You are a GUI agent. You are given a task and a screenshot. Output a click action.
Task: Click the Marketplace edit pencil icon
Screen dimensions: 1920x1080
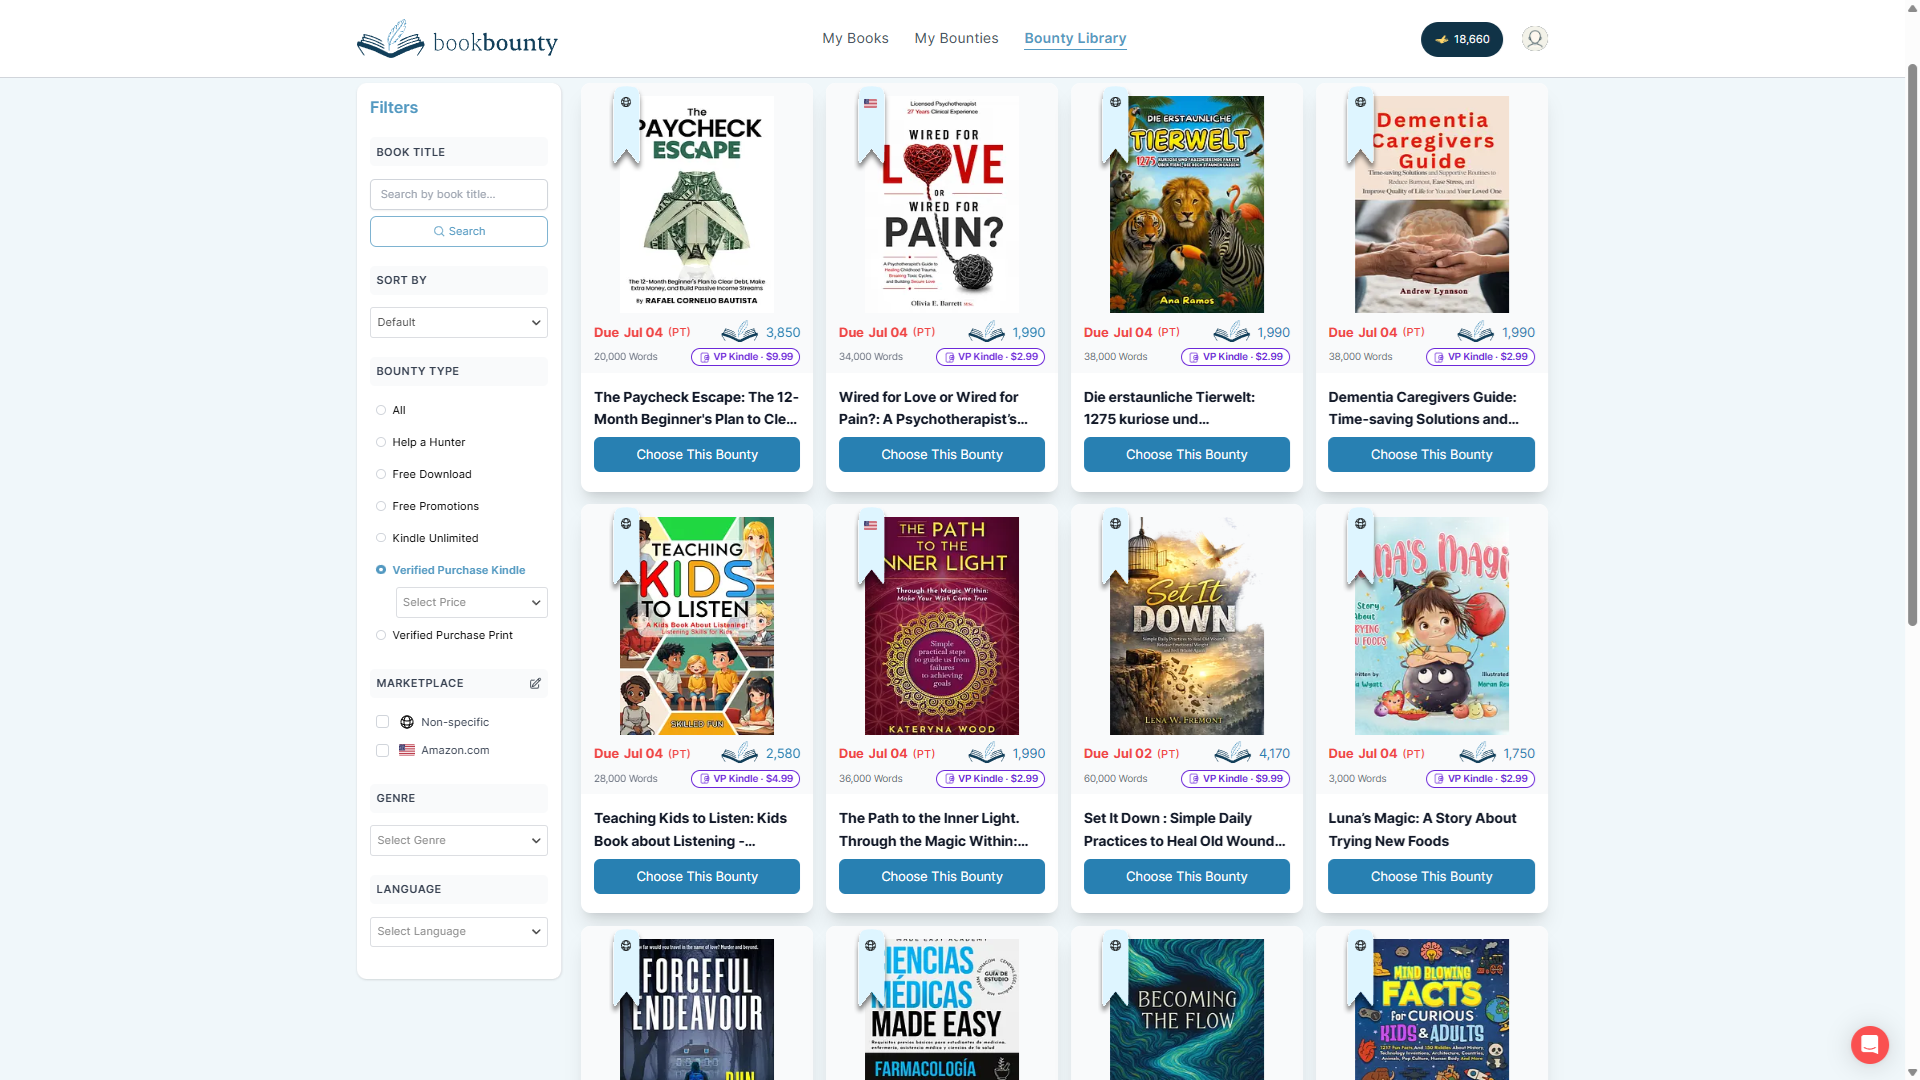[x=535, y=683]
